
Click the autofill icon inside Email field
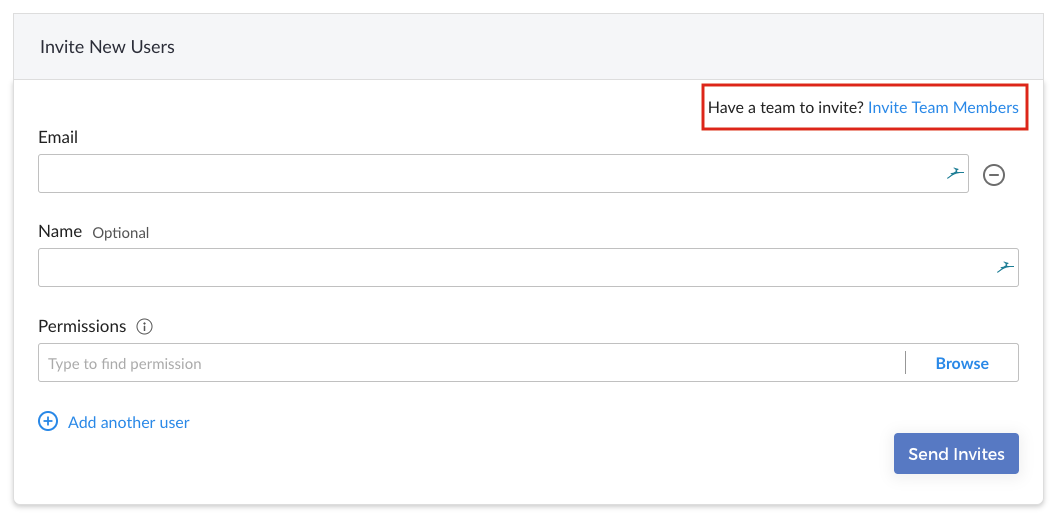click(954, 173)
